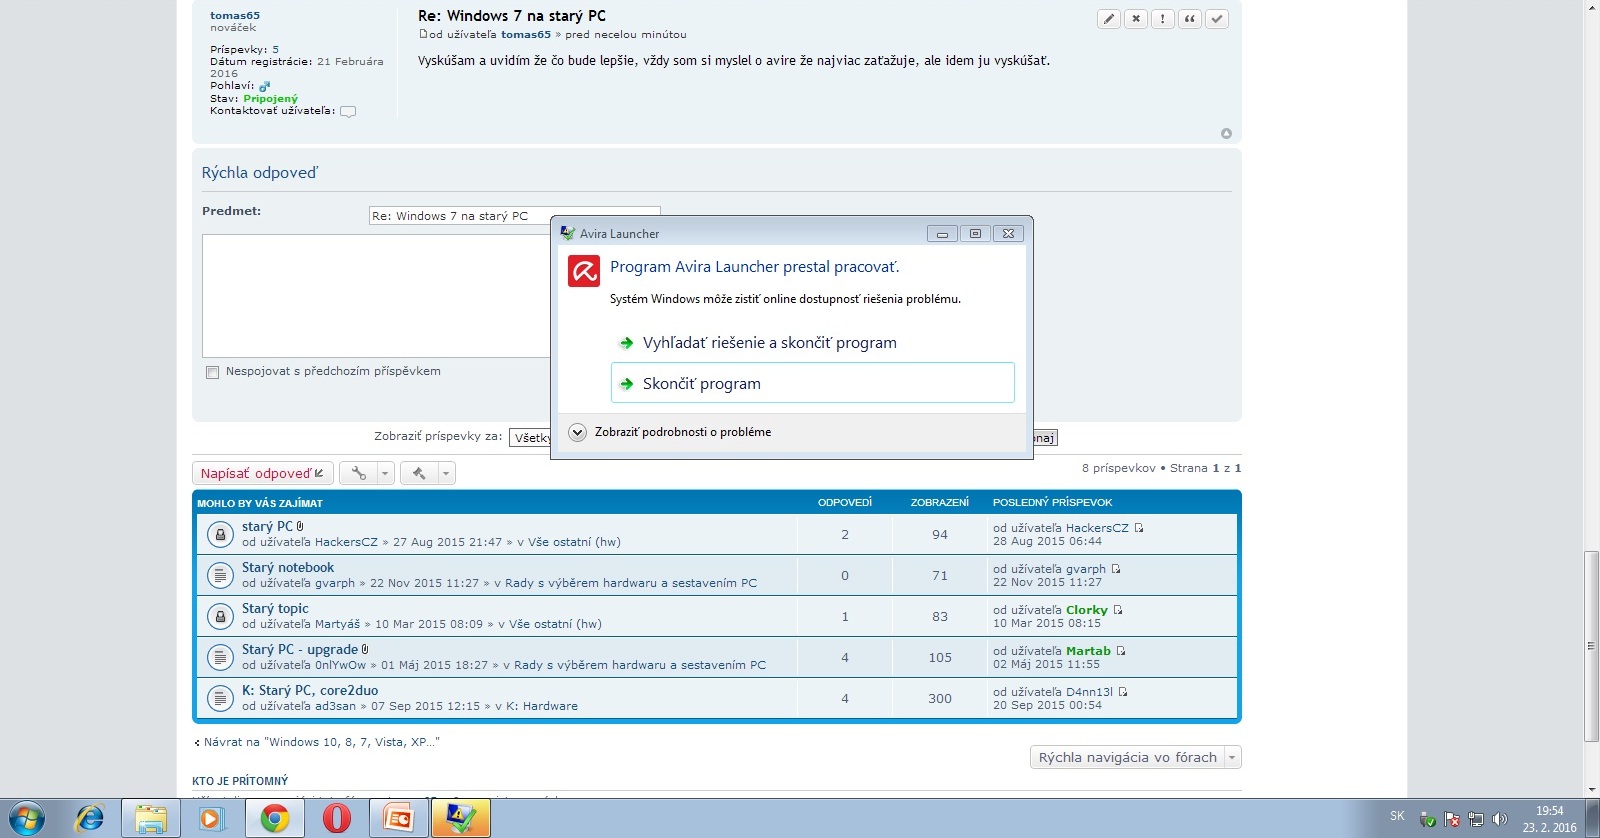The image size is (1600, 838).
Task: Open Clorky's profile from last post column
Action: tap(1087, 610)
